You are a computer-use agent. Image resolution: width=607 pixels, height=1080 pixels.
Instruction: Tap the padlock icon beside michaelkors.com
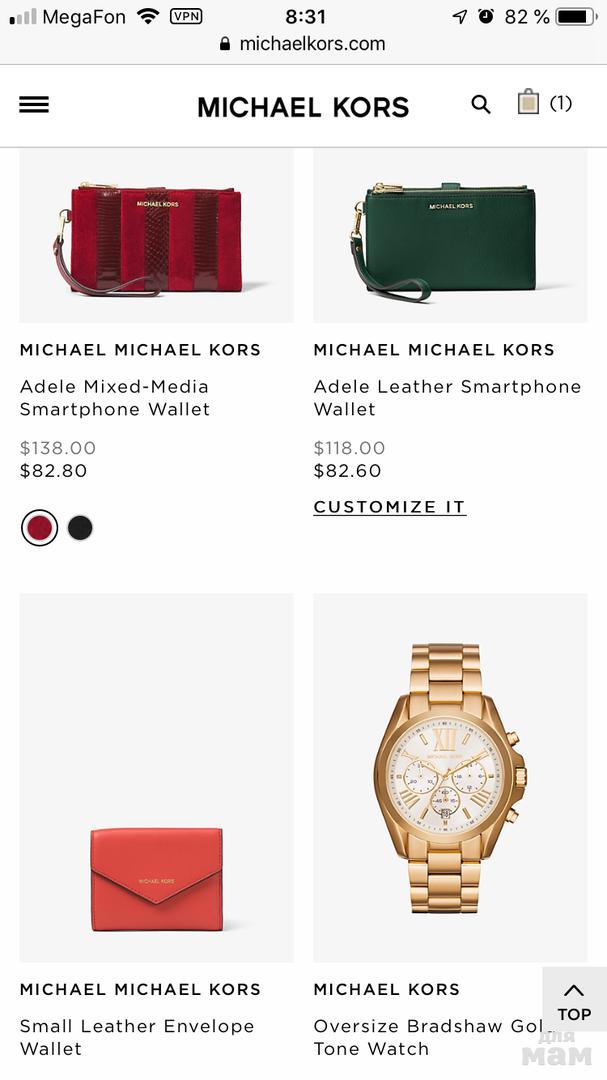tap(225, 44)
